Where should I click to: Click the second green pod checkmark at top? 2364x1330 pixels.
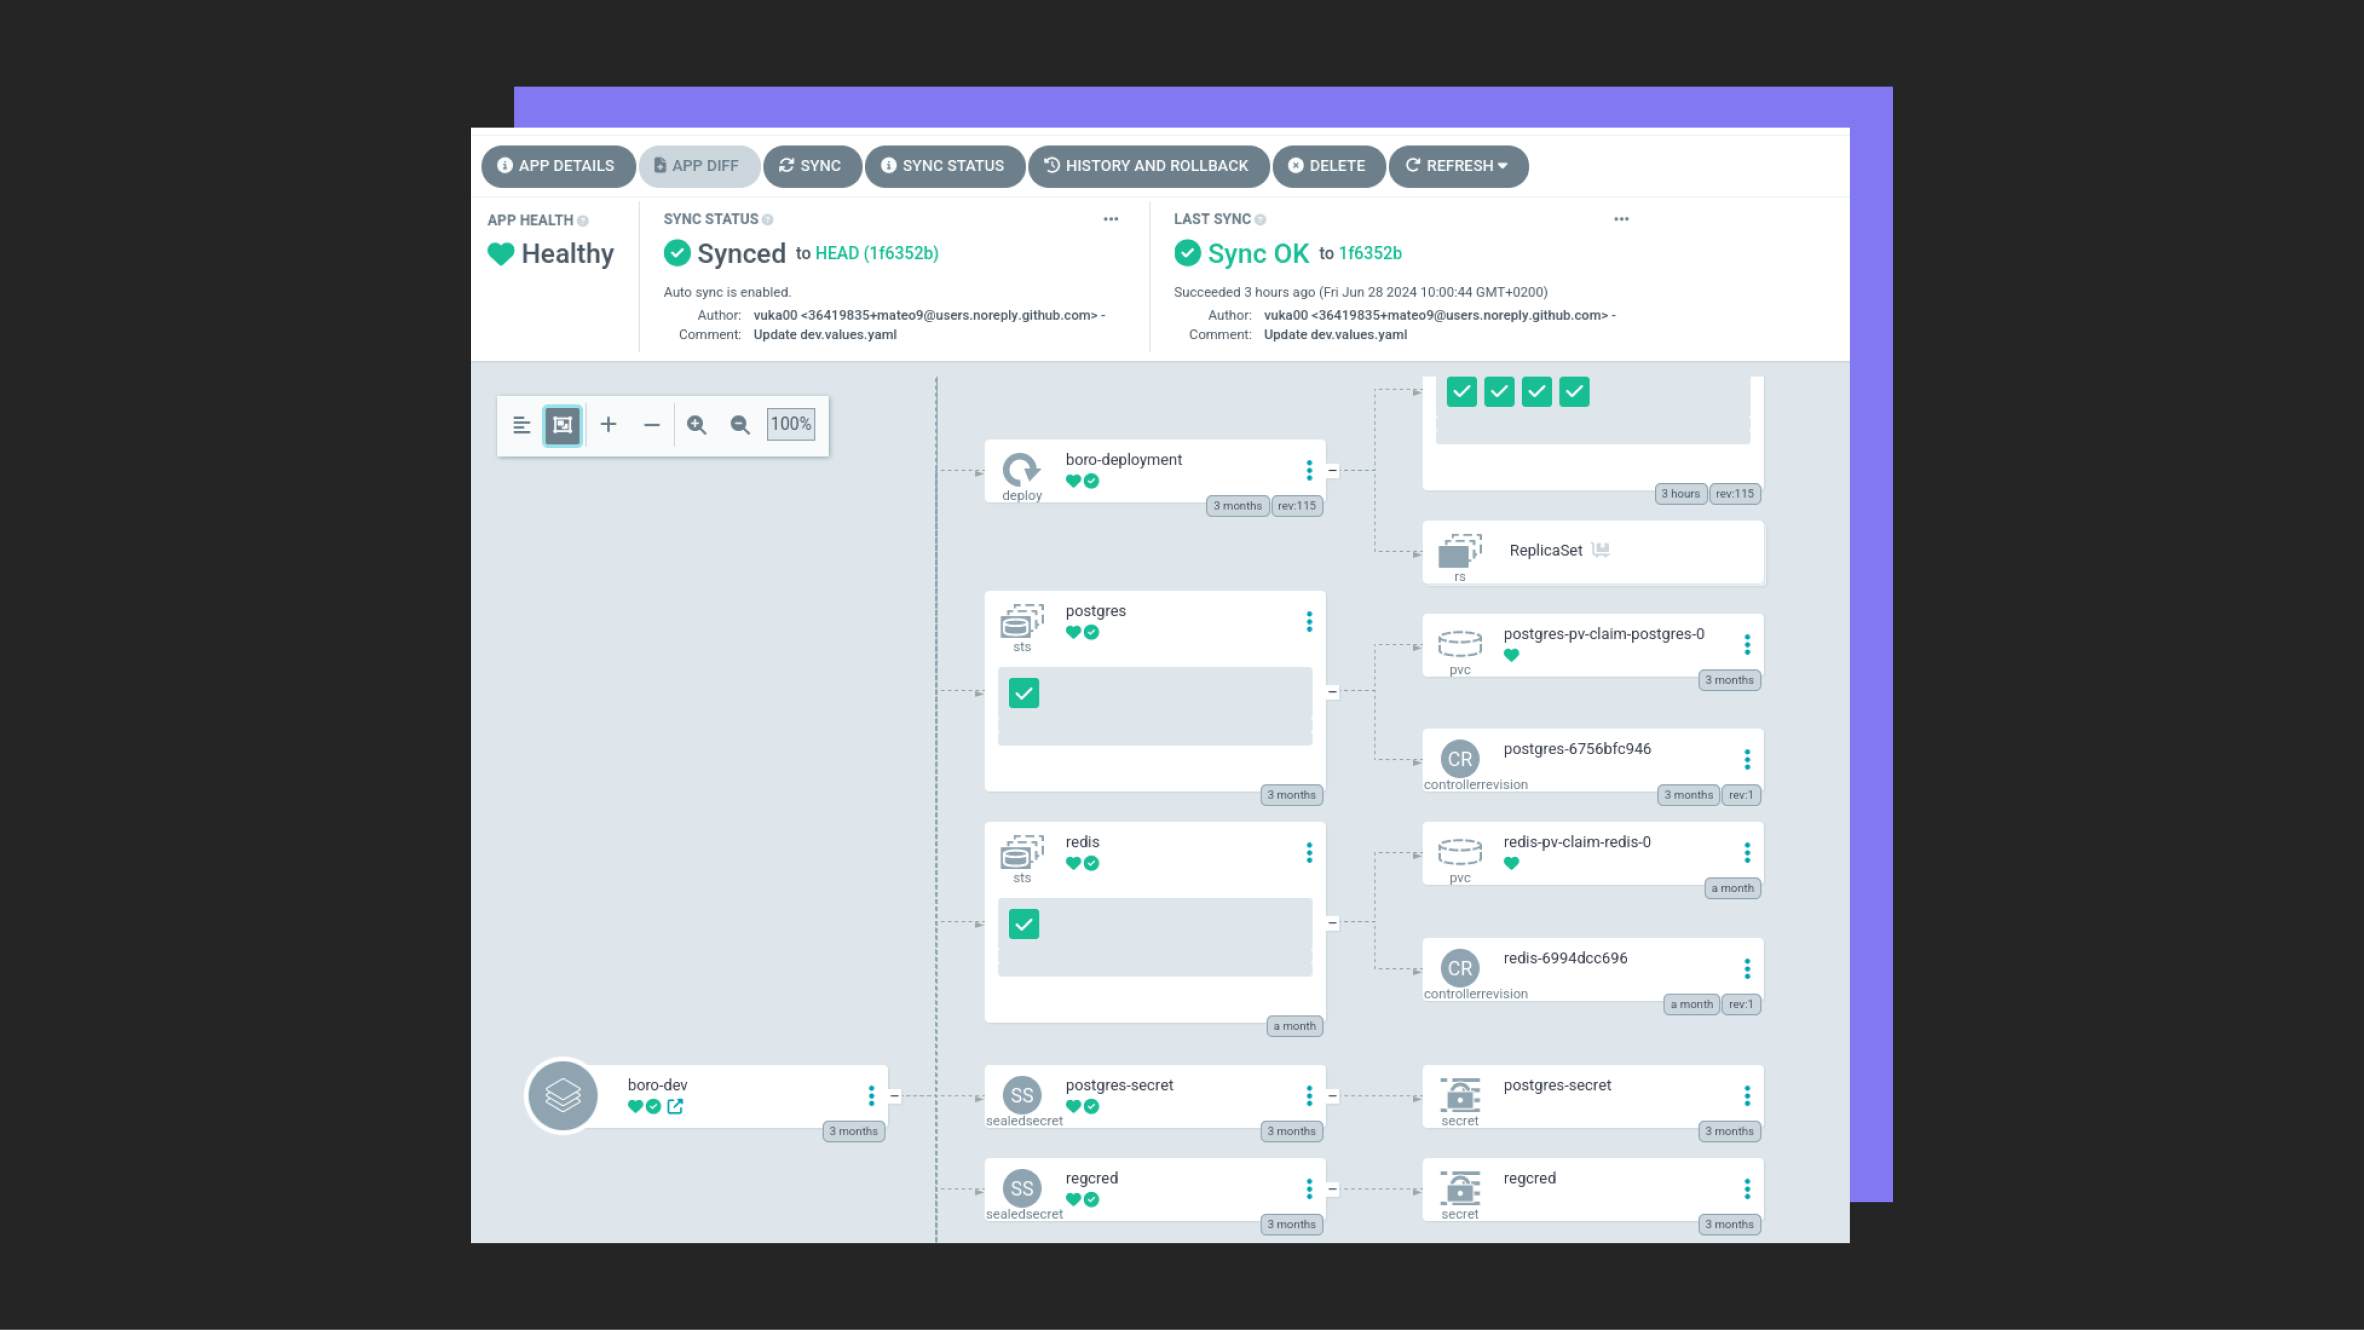tap(1499, 392)
